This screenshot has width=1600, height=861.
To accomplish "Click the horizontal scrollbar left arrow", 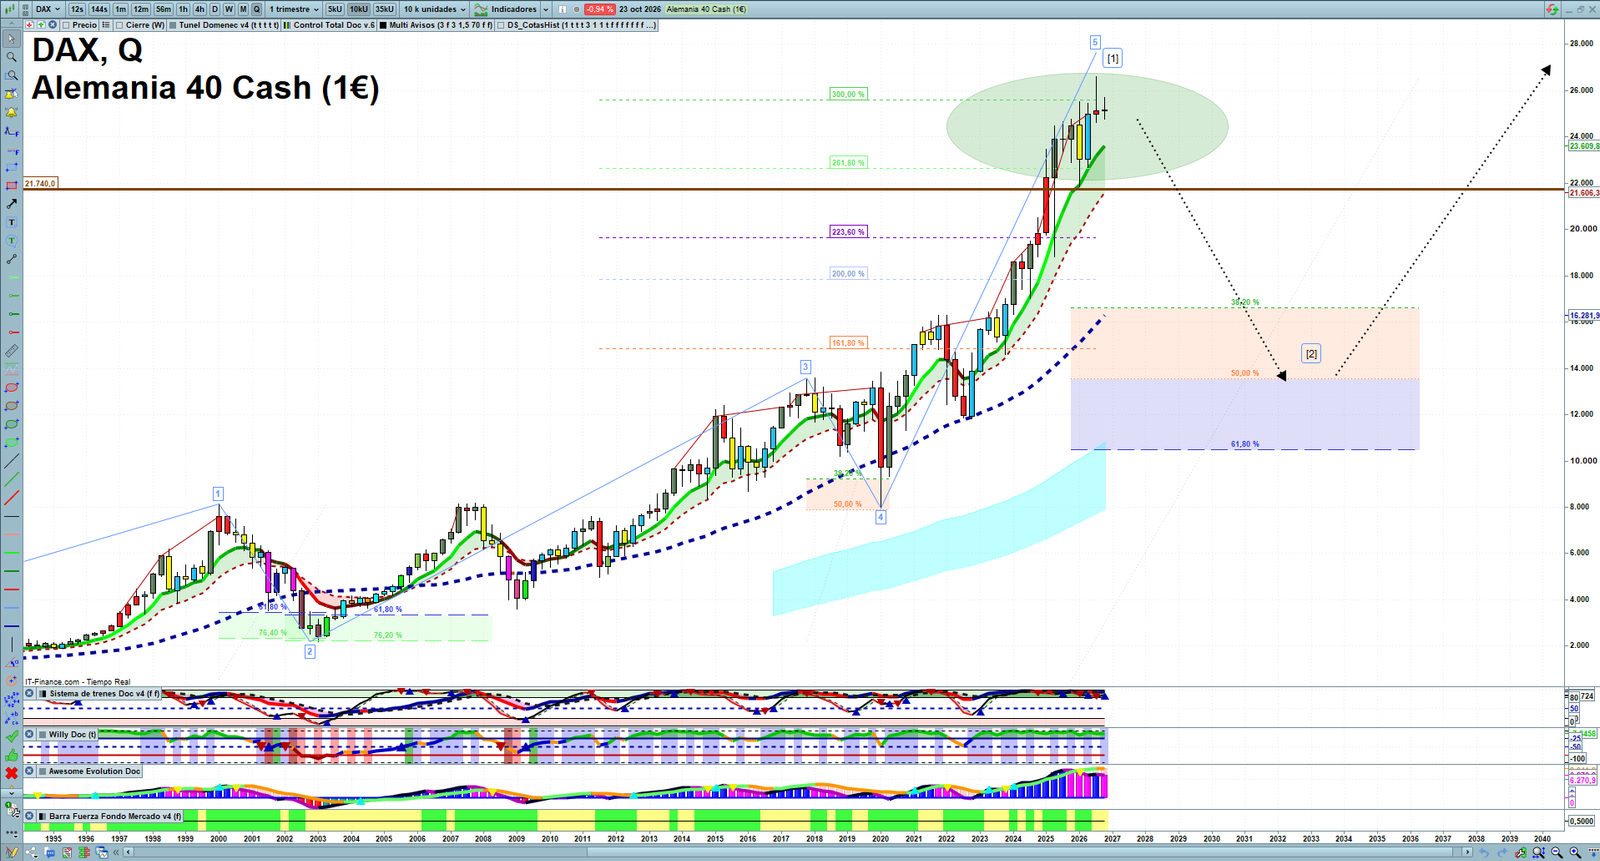I will (128, 853).
